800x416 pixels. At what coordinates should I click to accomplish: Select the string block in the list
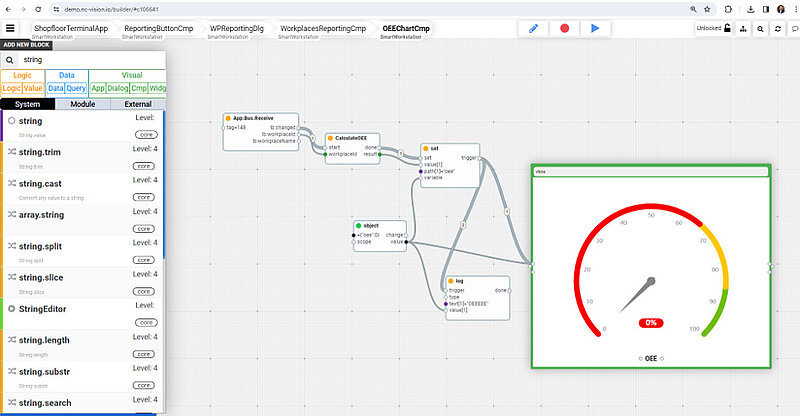click(x=83, y=126)
